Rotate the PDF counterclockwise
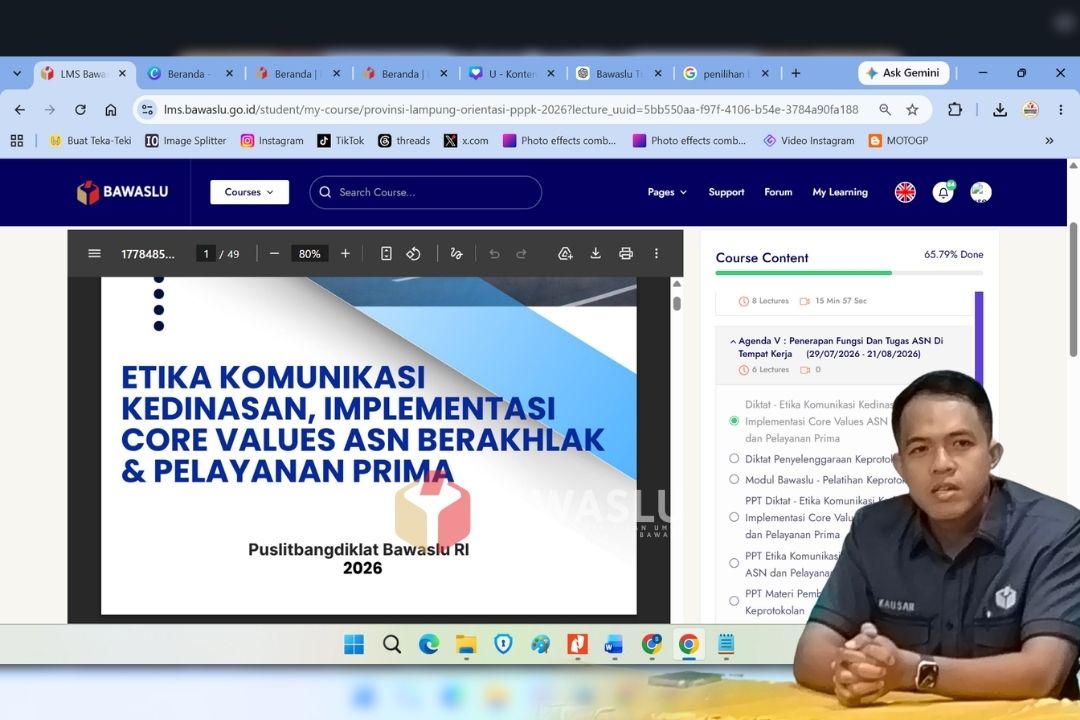 click(x=413, y=254)
